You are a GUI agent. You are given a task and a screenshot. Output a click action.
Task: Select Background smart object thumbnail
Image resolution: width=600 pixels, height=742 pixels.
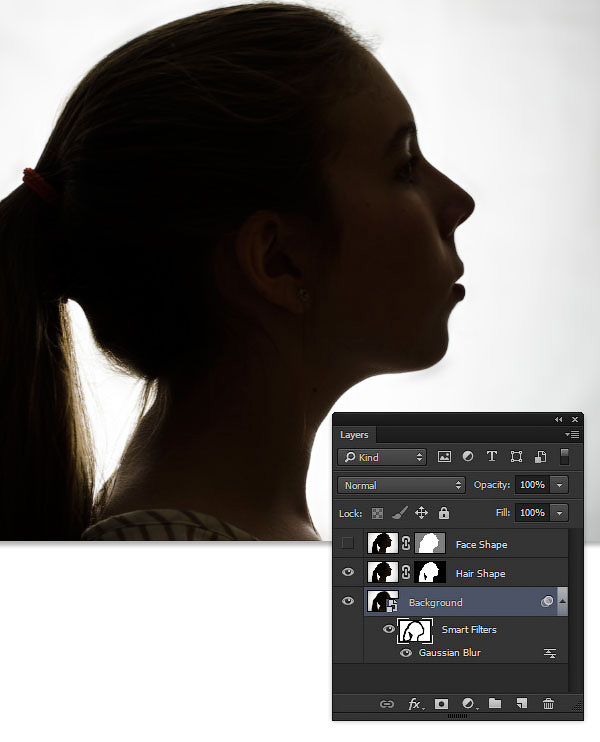(x=383, y=601)
